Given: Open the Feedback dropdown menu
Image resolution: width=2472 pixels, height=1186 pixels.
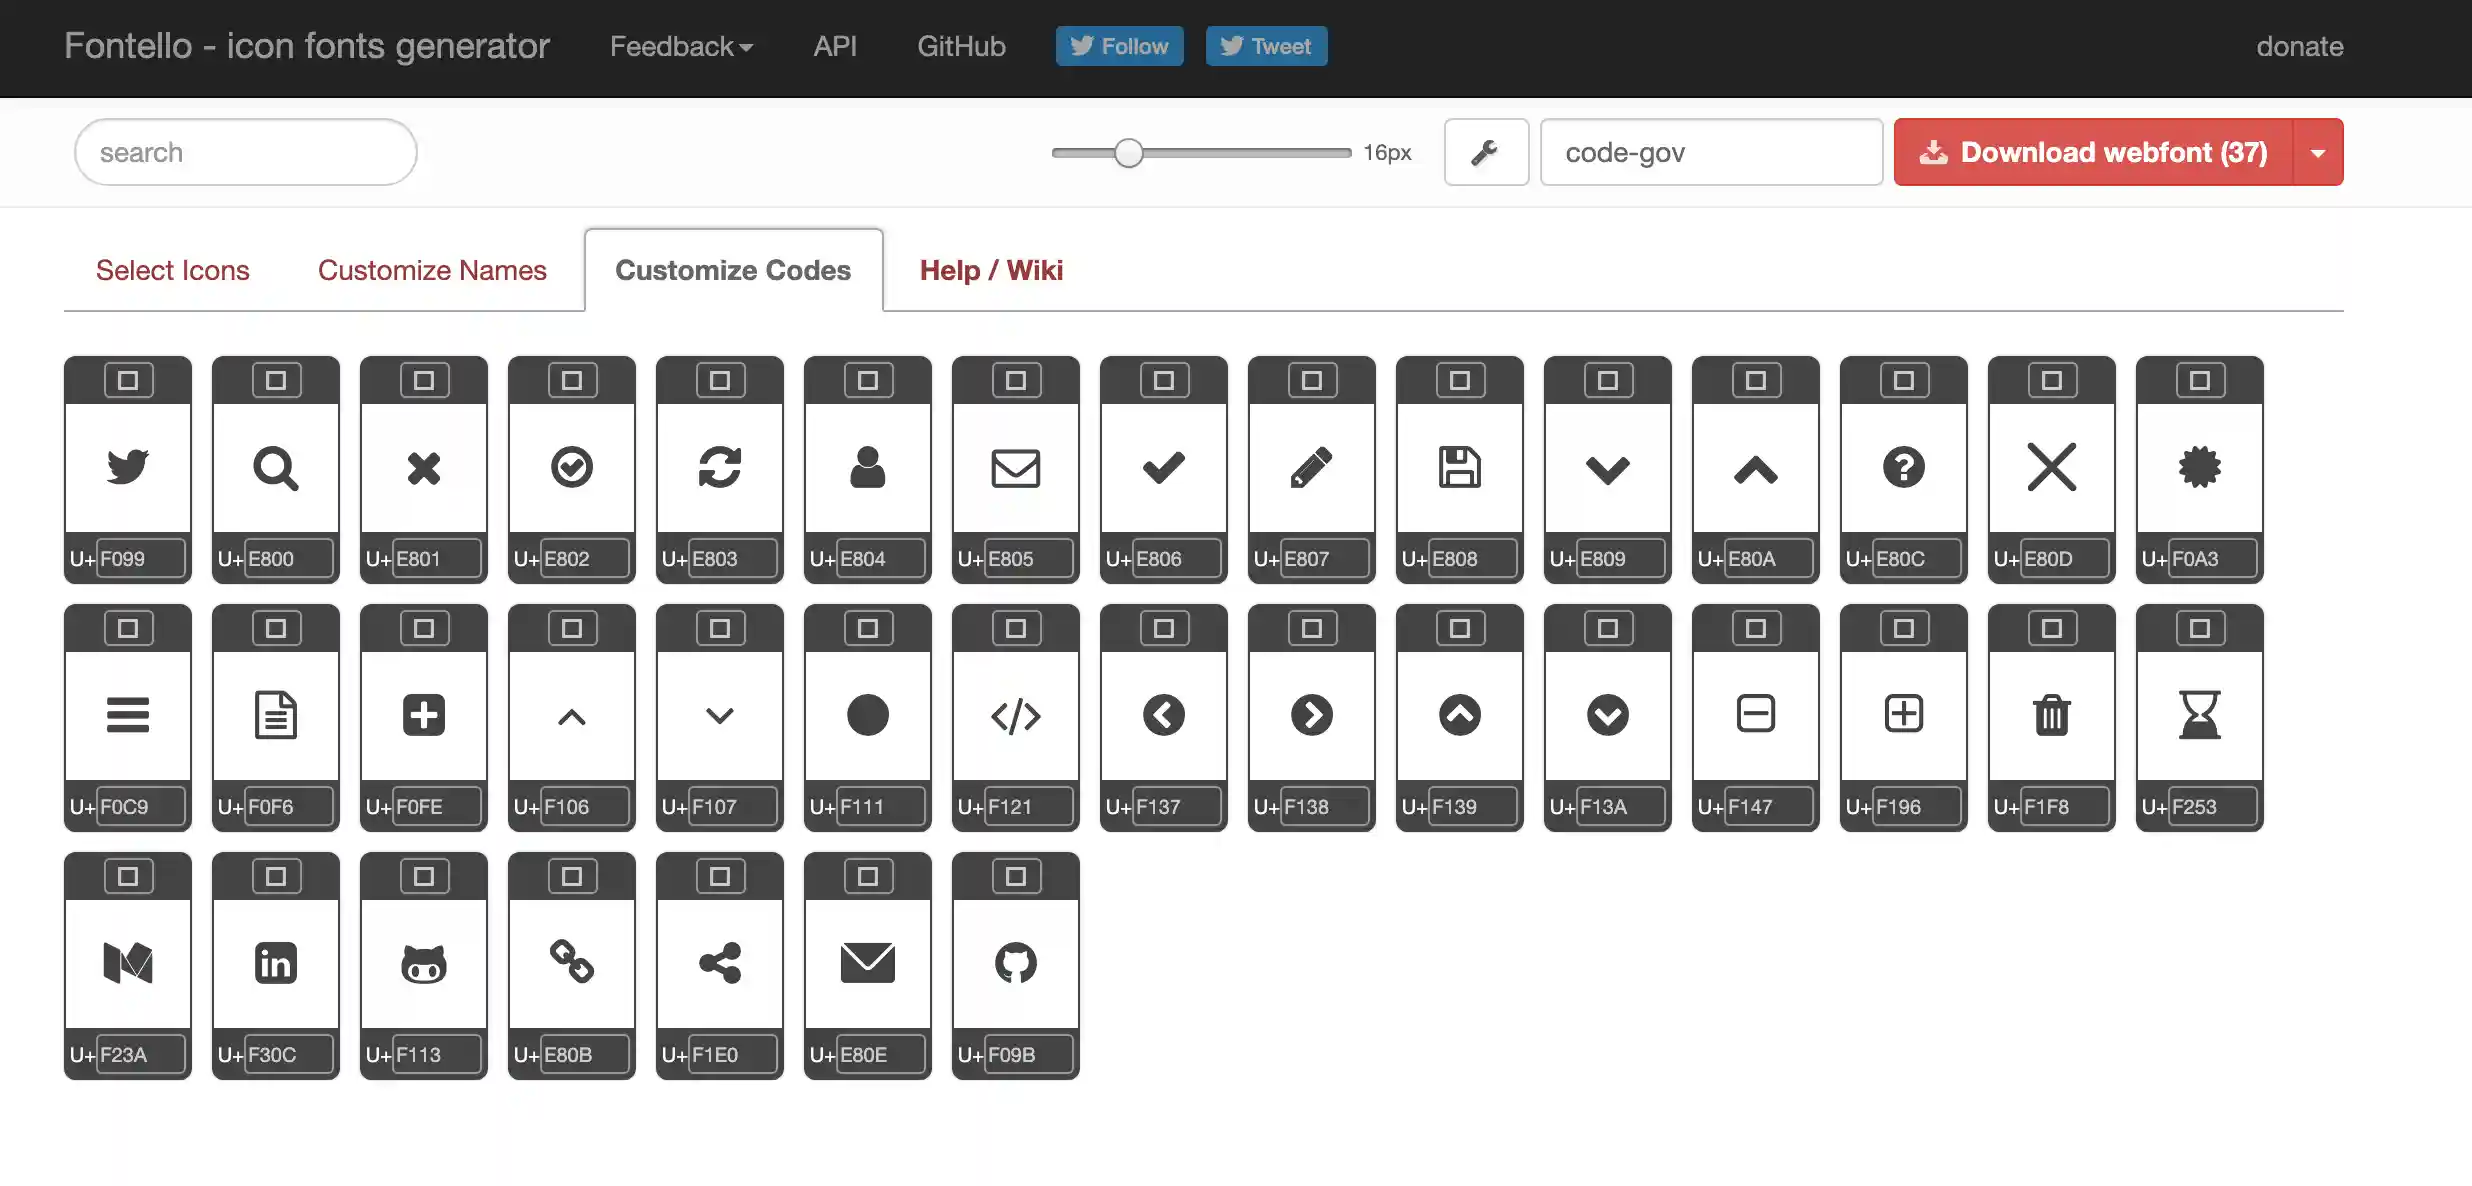Looking at the screenshot, I should (x=681, y=46).
